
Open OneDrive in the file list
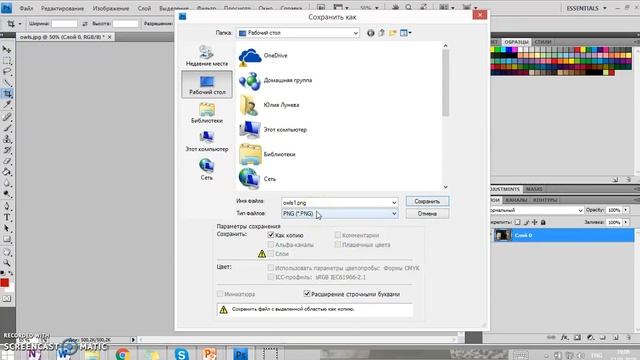tap(263, 56)
